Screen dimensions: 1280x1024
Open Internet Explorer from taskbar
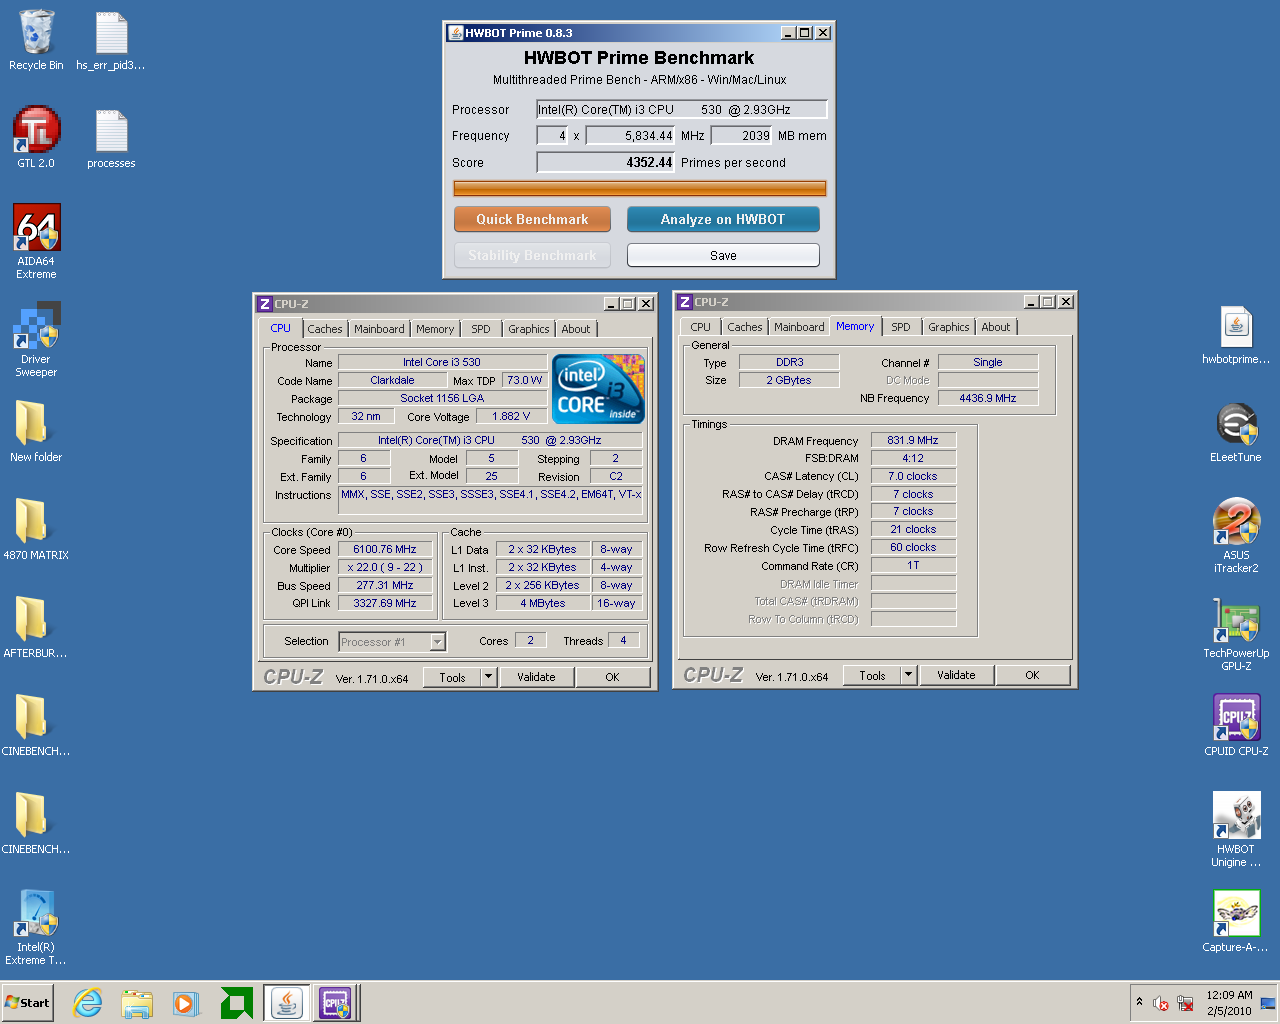[88, 1003]
